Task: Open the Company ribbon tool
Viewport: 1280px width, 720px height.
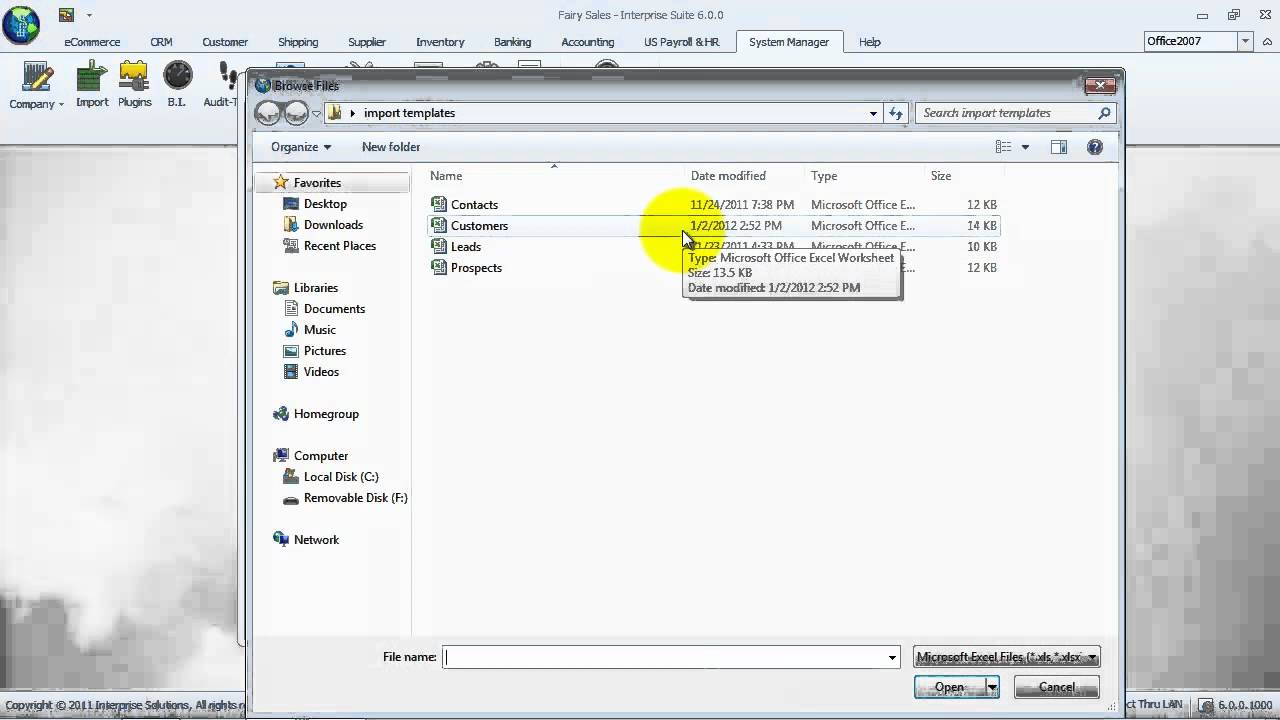Action: pos(37,85)
